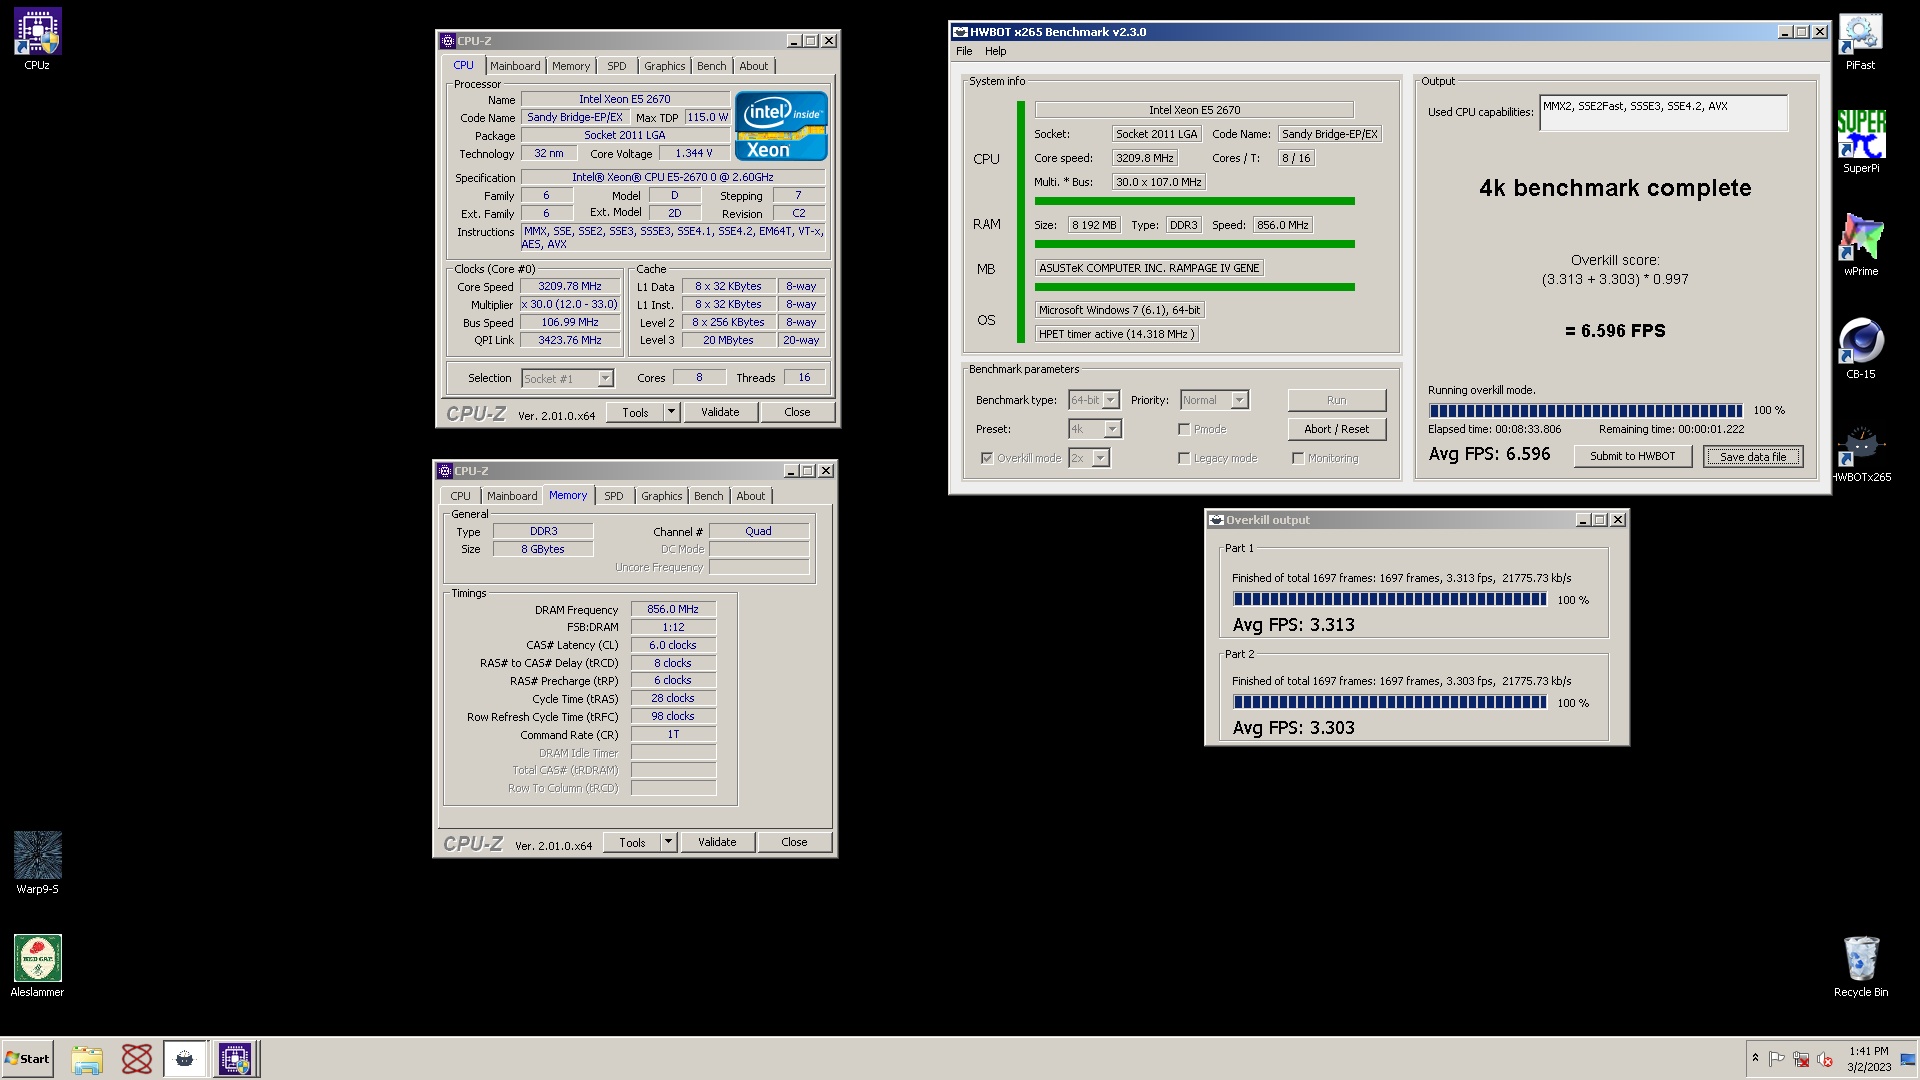Launch the wPrime desktop icon
This screenshot has width=1920, height=1080.
[1860, 245]
